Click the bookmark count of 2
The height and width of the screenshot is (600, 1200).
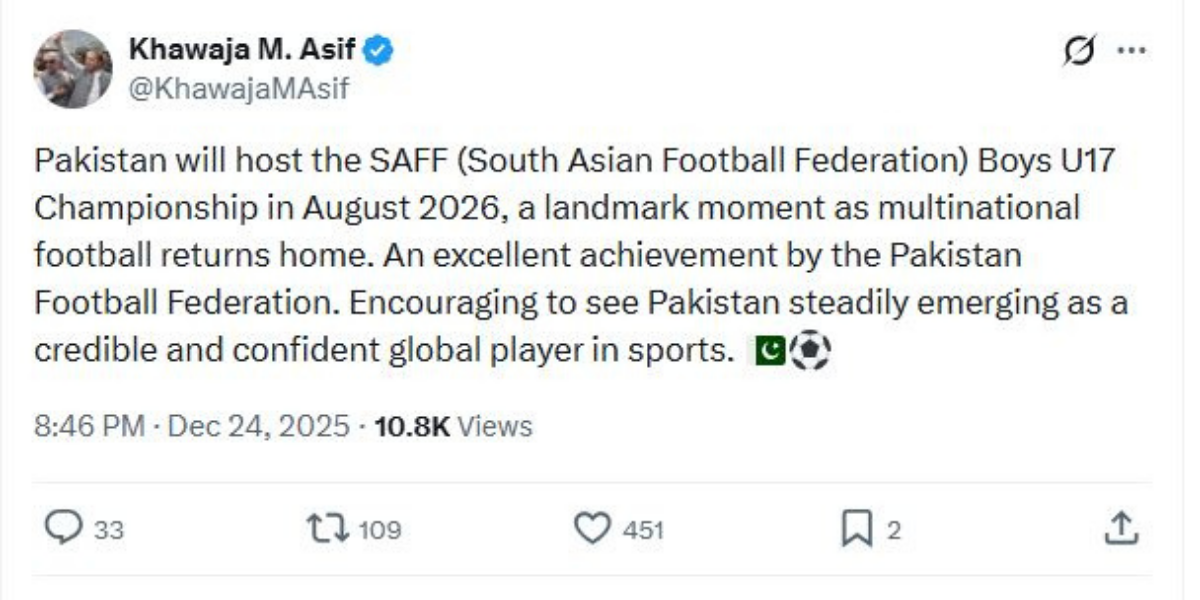894,530
